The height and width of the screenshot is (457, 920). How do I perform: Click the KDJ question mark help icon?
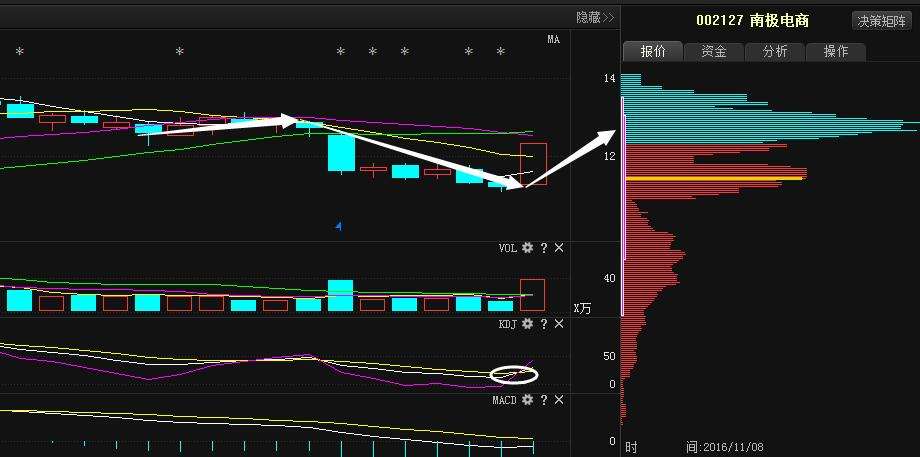click(544, 325)
